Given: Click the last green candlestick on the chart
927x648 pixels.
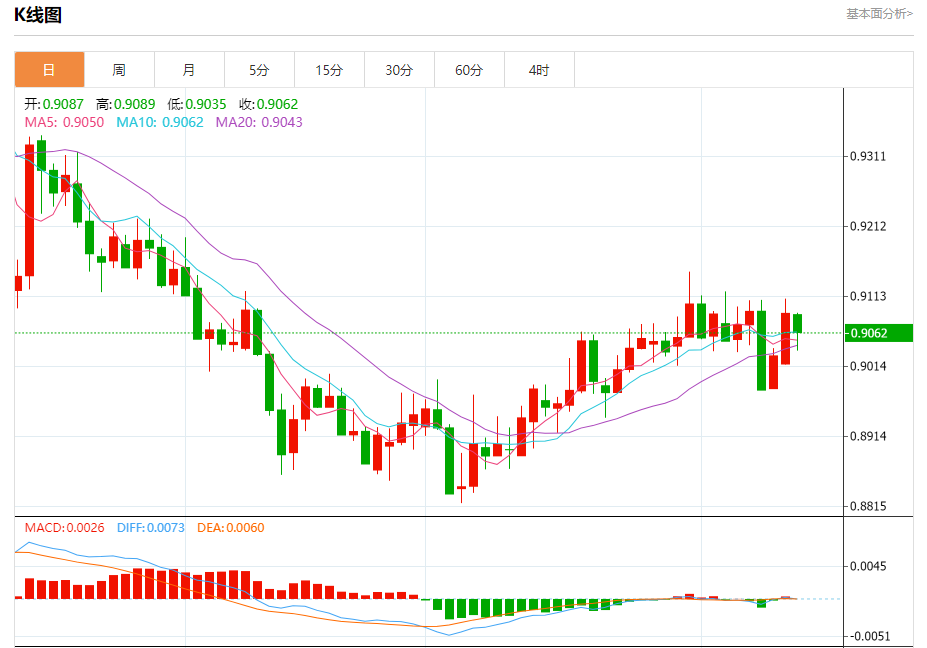Looking at the screenshot, I should click(798, 323).
